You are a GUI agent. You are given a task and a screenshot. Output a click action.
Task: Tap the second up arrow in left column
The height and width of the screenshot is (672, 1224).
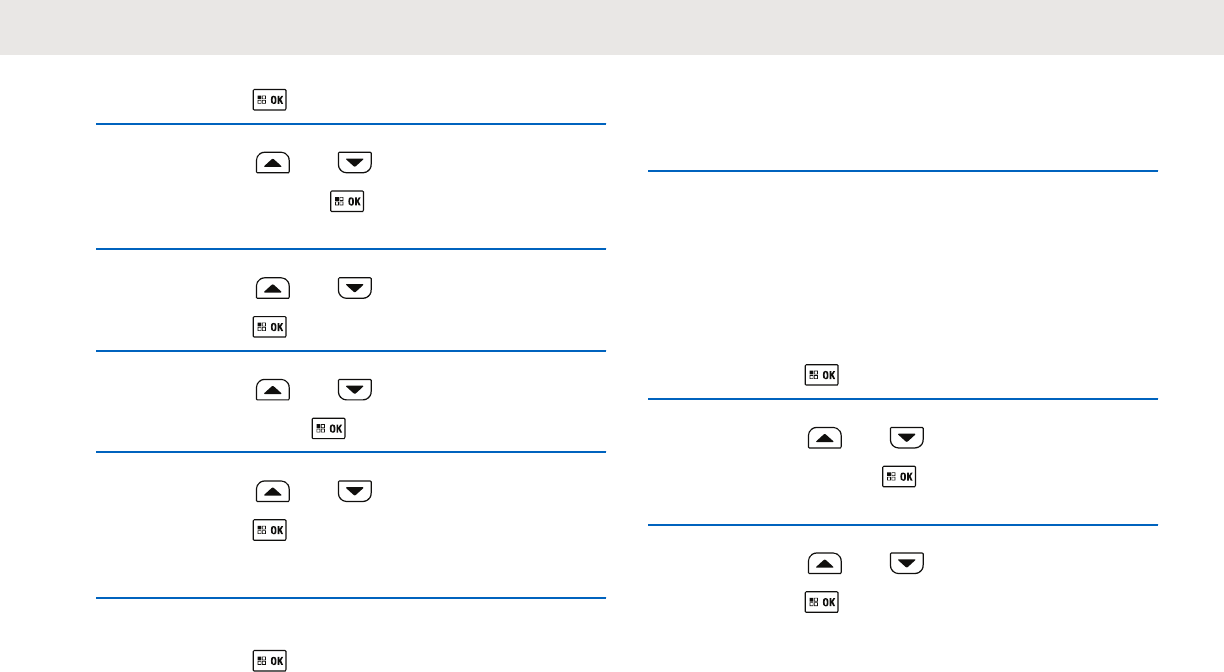tap(273, 288)
